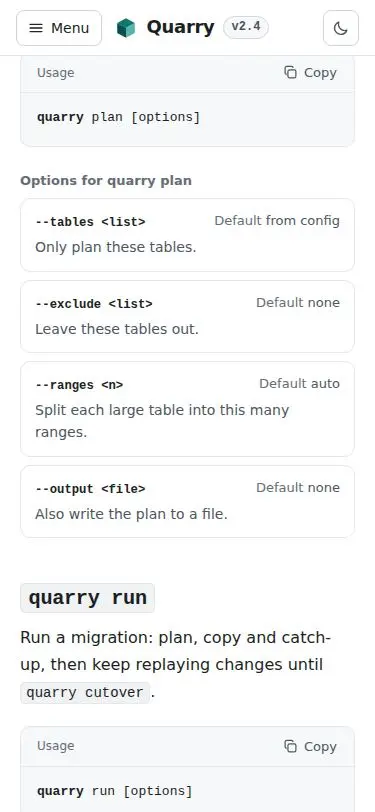This screenshot has width=375, height=812.
Task: Copy the quarry run usage command
Action: click(x=311, y=746)
